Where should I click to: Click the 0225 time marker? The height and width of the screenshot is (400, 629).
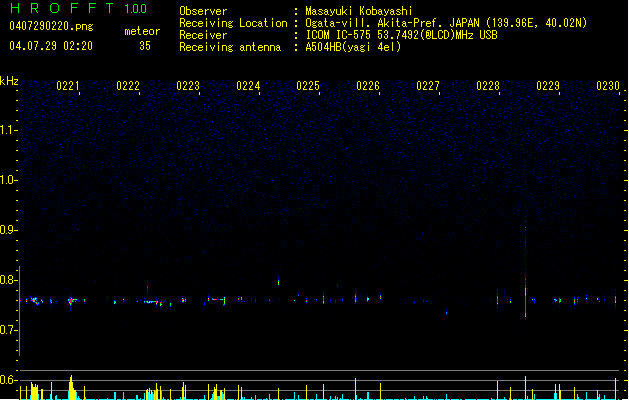tap(308, 86)
